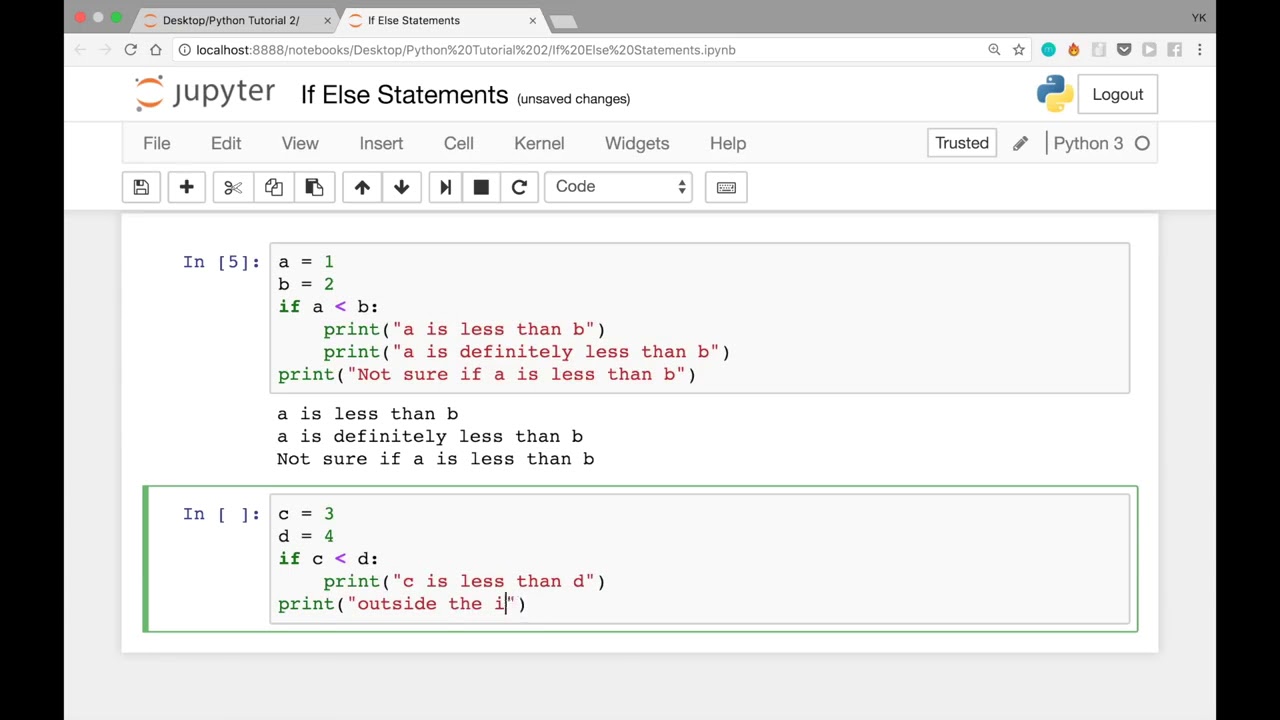1280x720 pixels.
Task: Switch to Desktop/Python Tutorial 2 browser tab
Action: [230, 20]
